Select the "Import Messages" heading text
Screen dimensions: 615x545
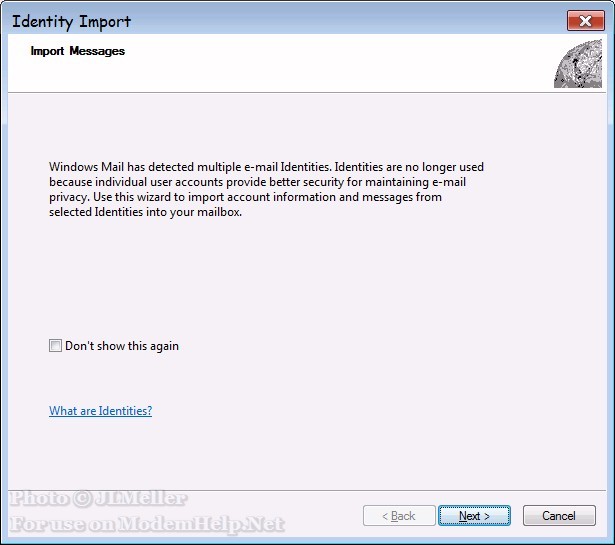coord(78,51)
